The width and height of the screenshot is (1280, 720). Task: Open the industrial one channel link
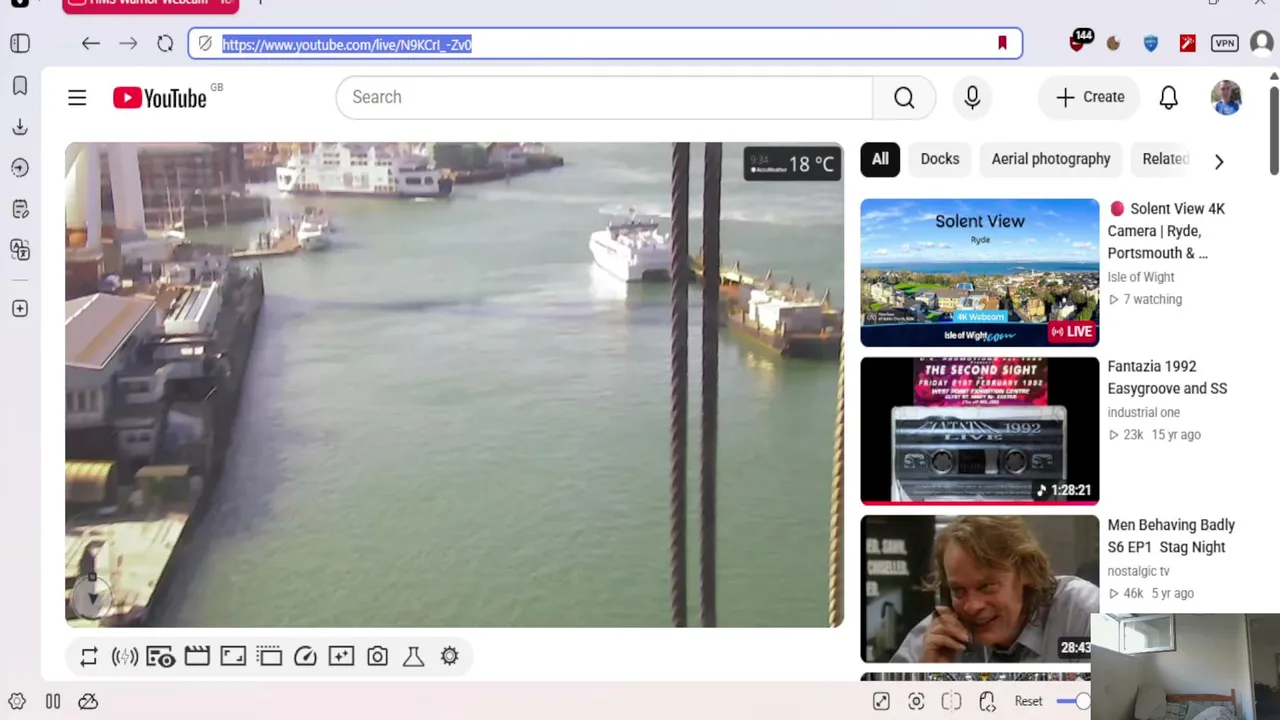pyautogui.click(x=1144, y=412)
